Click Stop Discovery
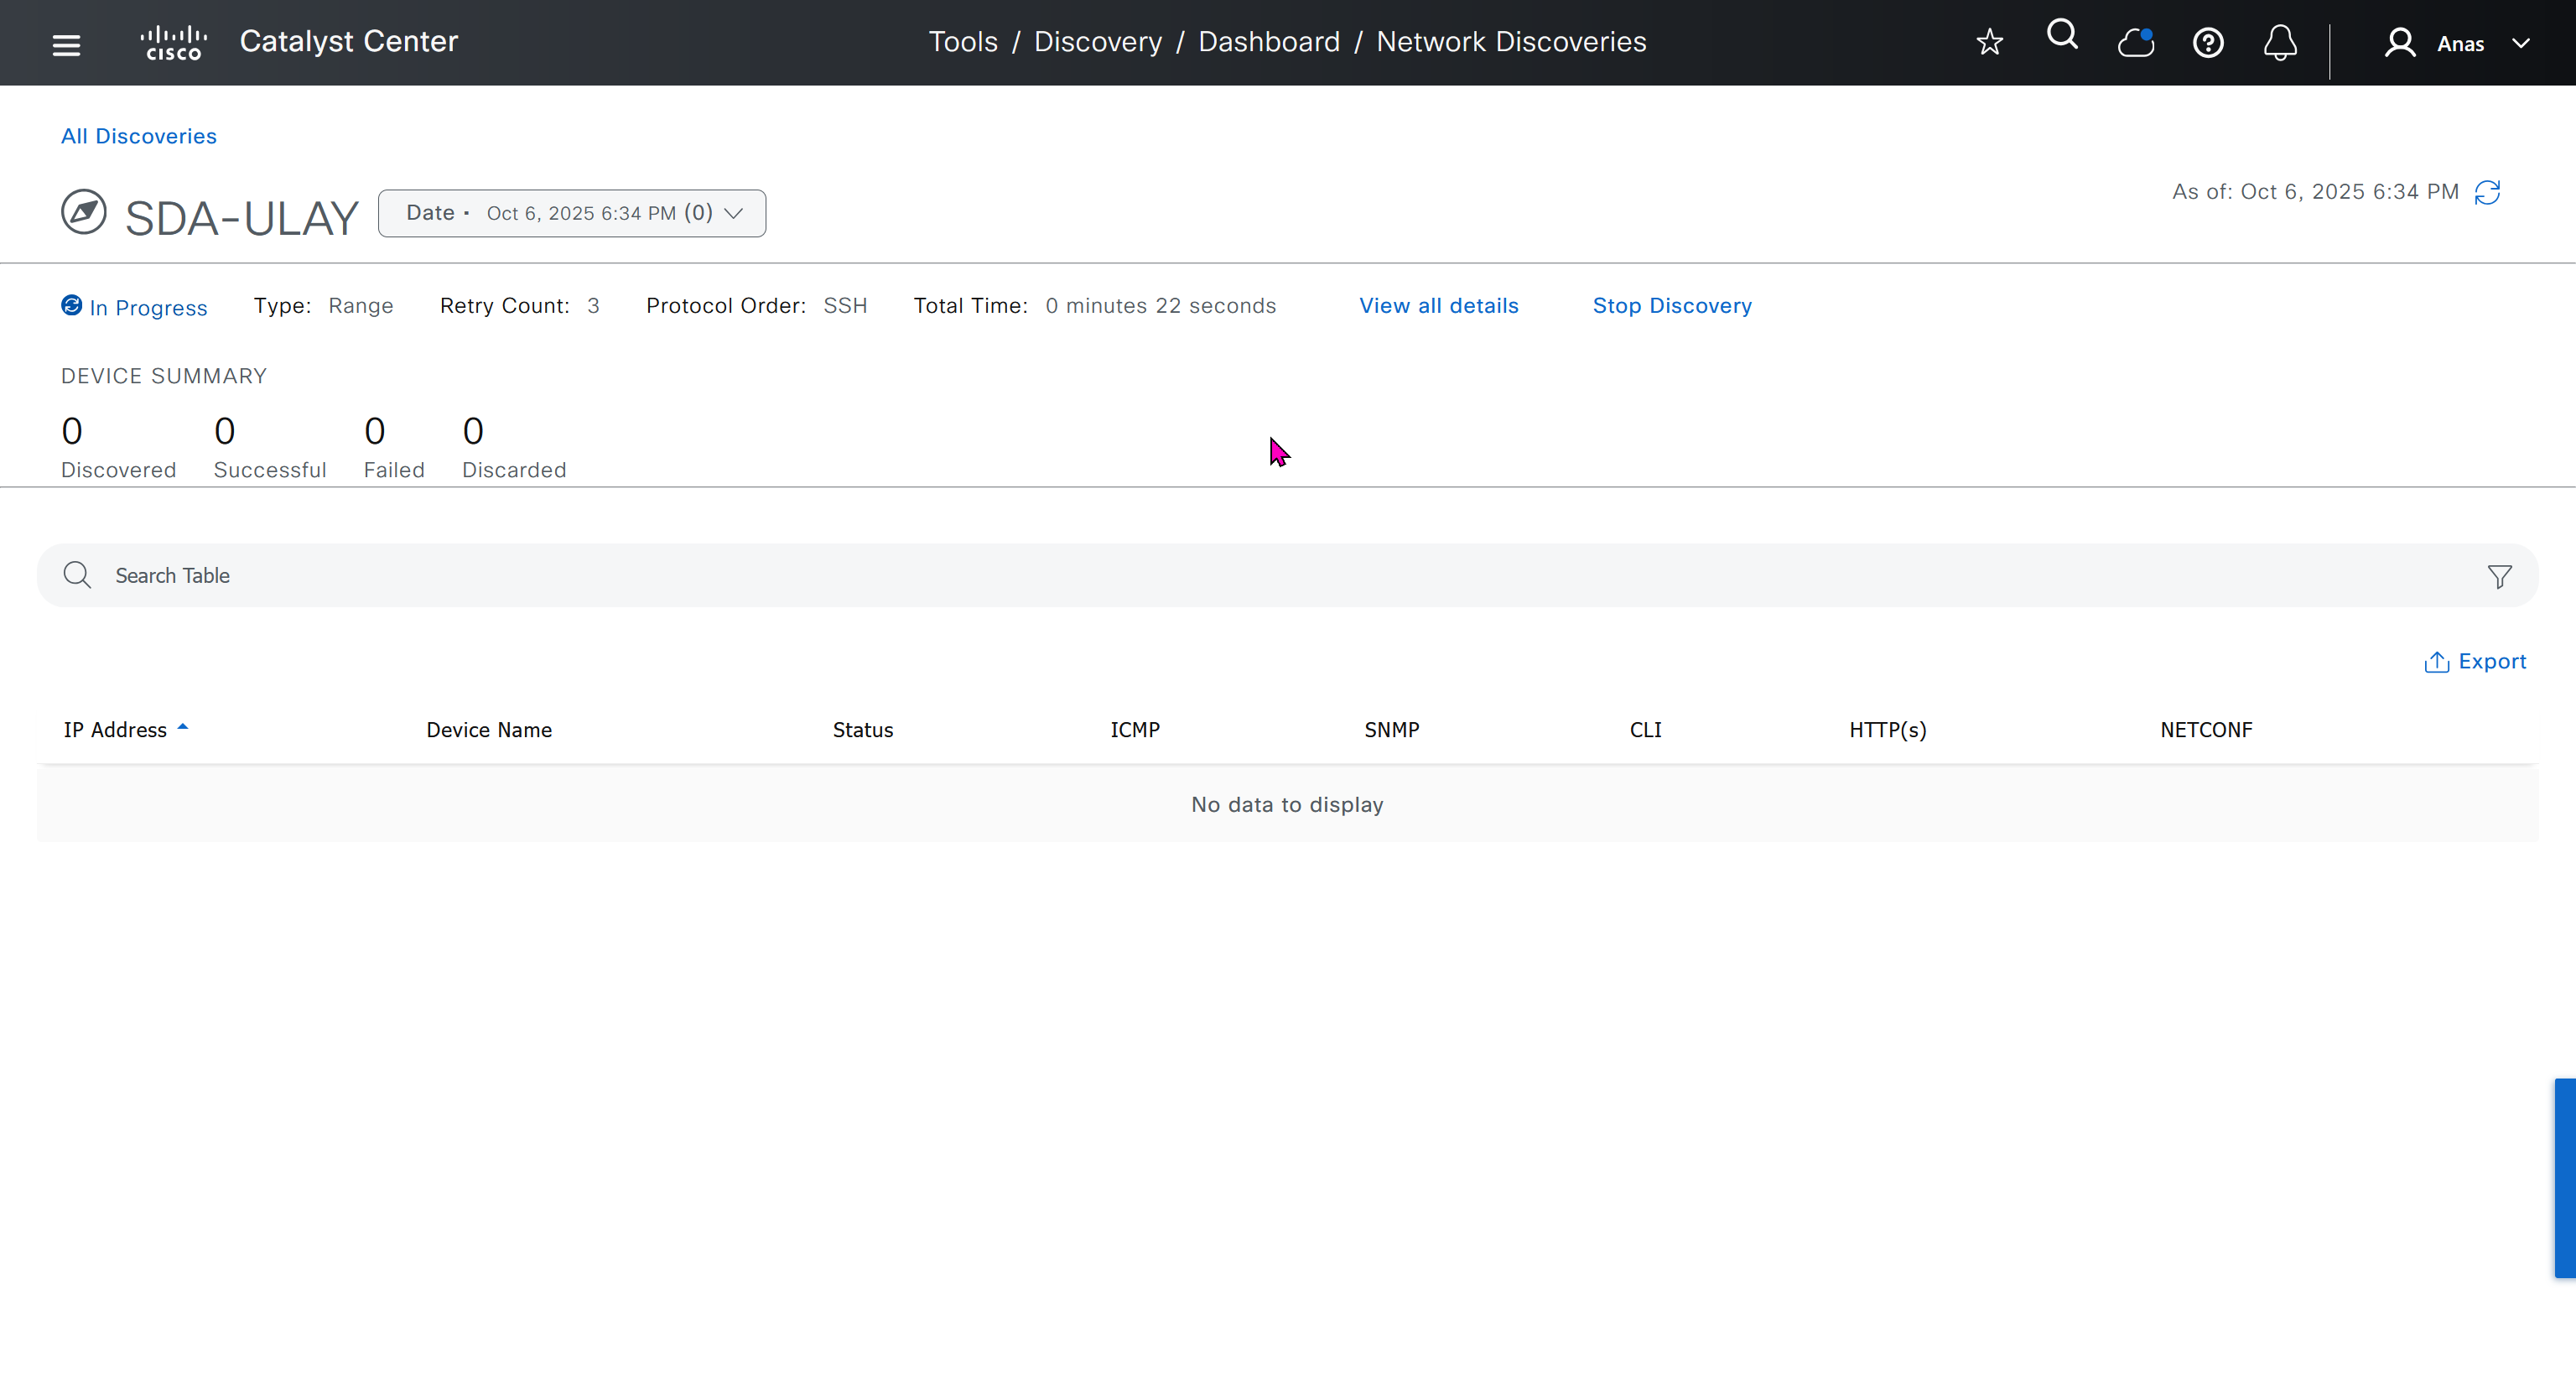This screenshot has width=2576, height=1388. (1672, 306)
